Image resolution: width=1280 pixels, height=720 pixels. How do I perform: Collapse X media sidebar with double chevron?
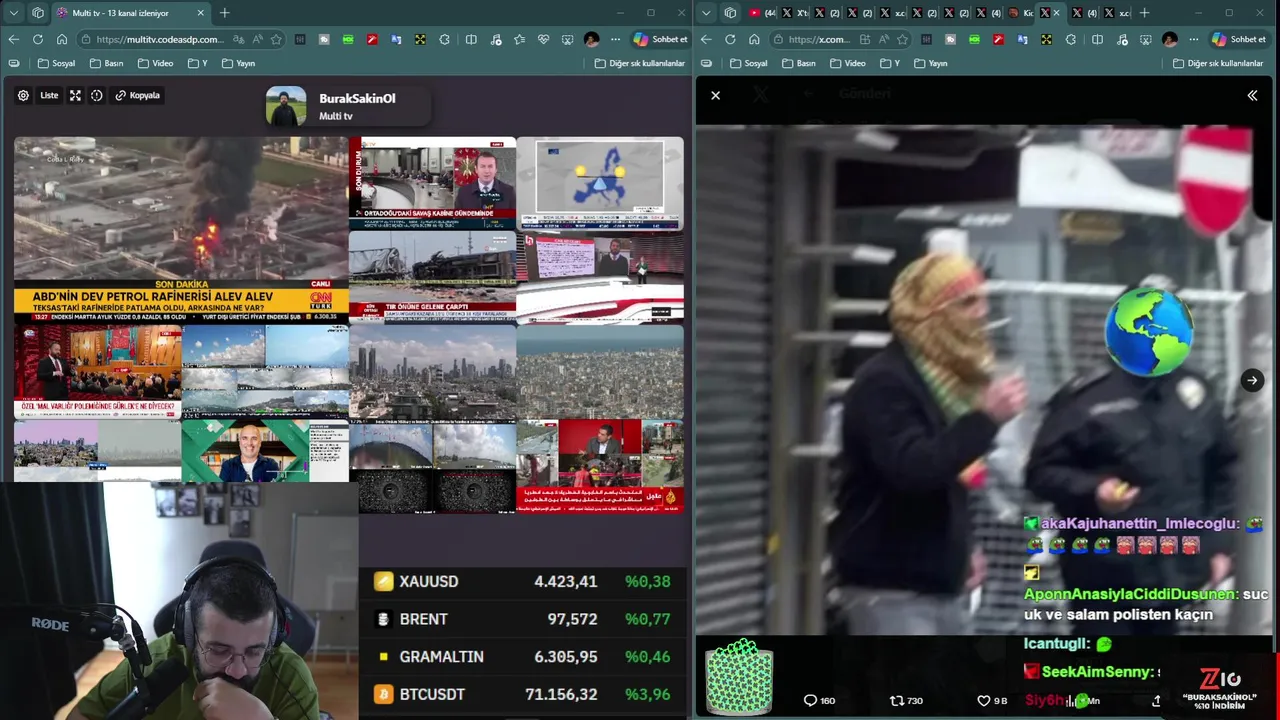point(1252,96)
